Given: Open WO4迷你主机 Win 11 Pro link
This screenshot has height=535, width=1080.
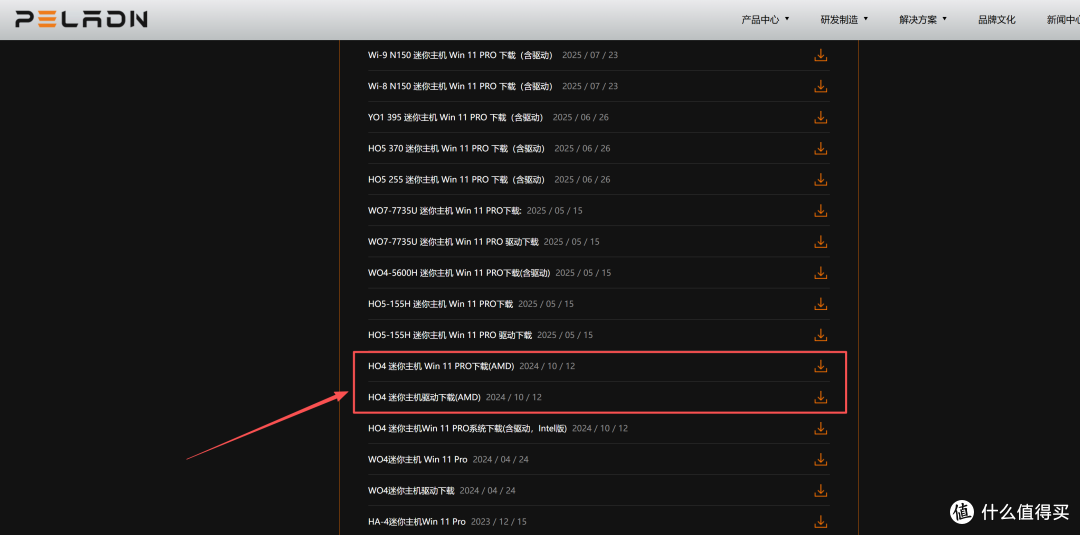Looking at the screenshot, I should tap(418, 459).
